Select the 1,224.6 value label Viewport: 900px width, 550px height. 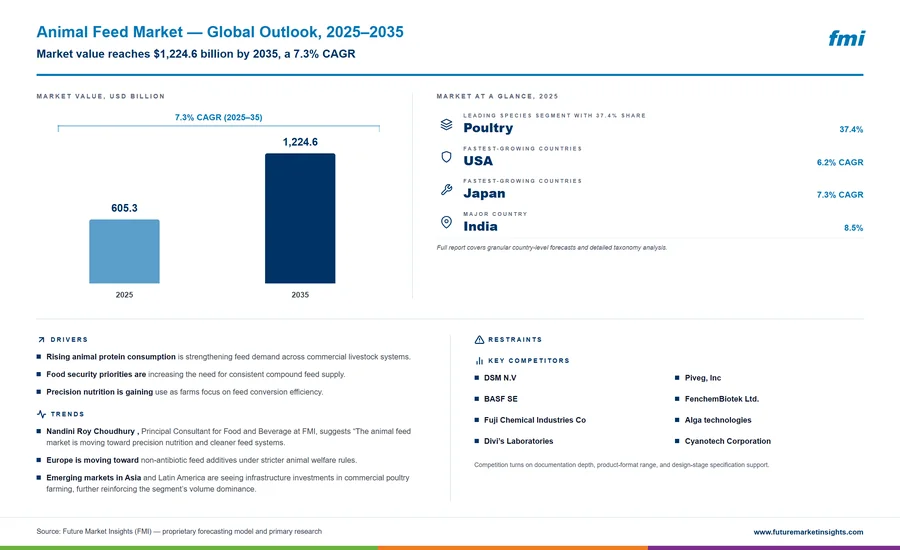coord(300,142)
